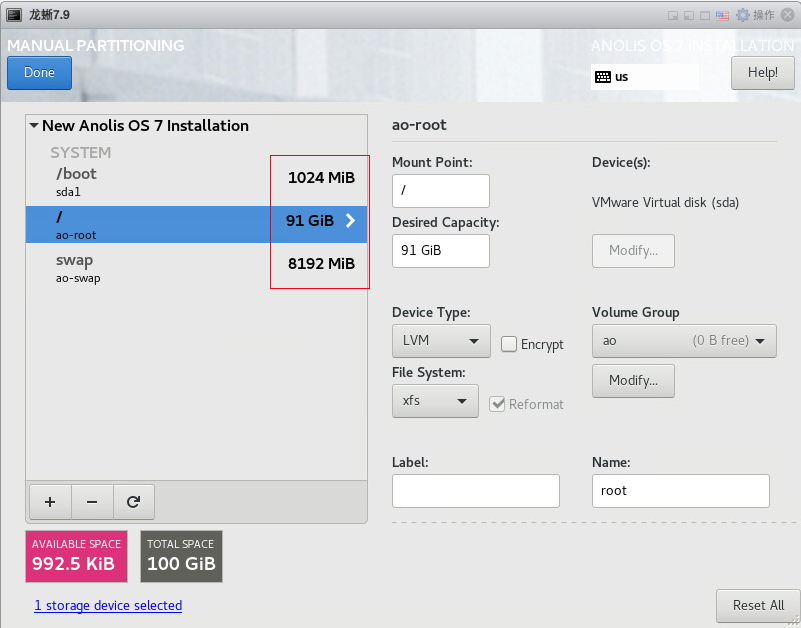This screenshot has height=628, width=801.
Task: Toggle the Encrypt checkbox
Action: coord(508,344)
